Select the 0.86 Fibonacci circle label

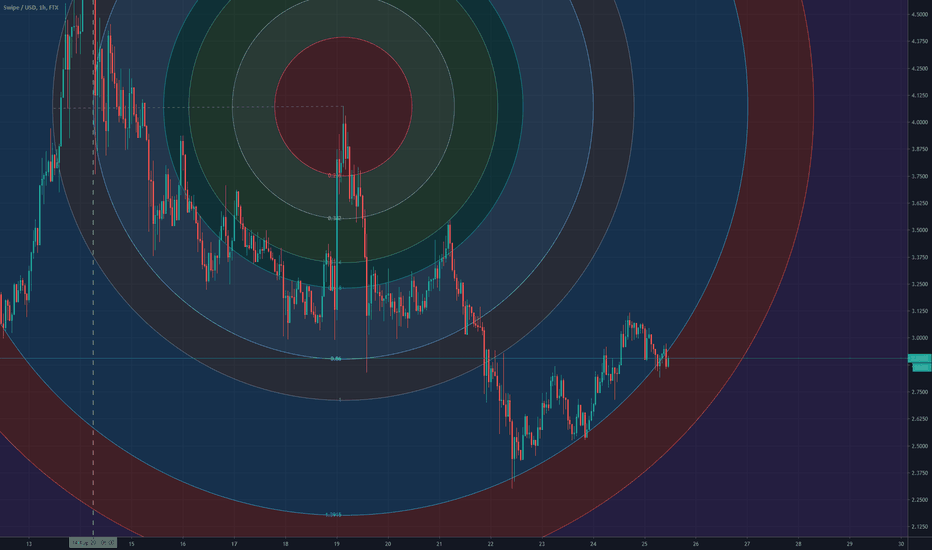pos(336,359)
